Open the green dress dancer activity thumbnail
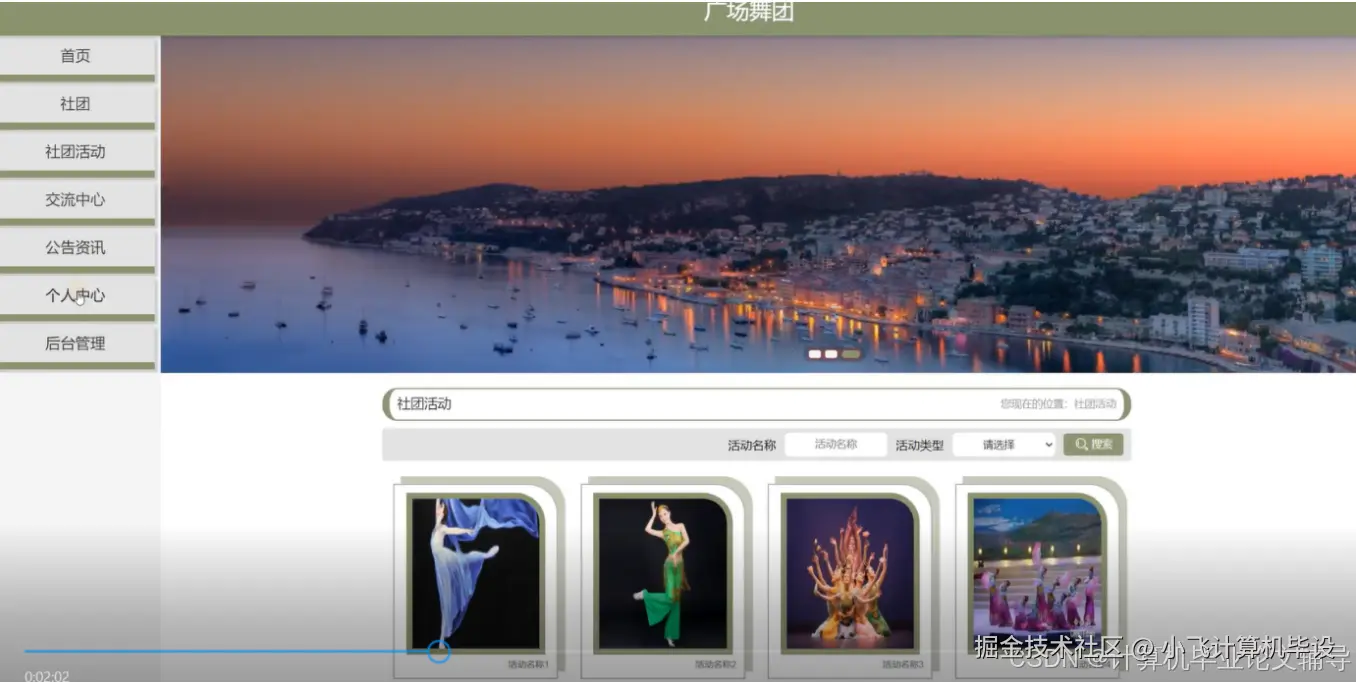 click(x=663, y=574)
